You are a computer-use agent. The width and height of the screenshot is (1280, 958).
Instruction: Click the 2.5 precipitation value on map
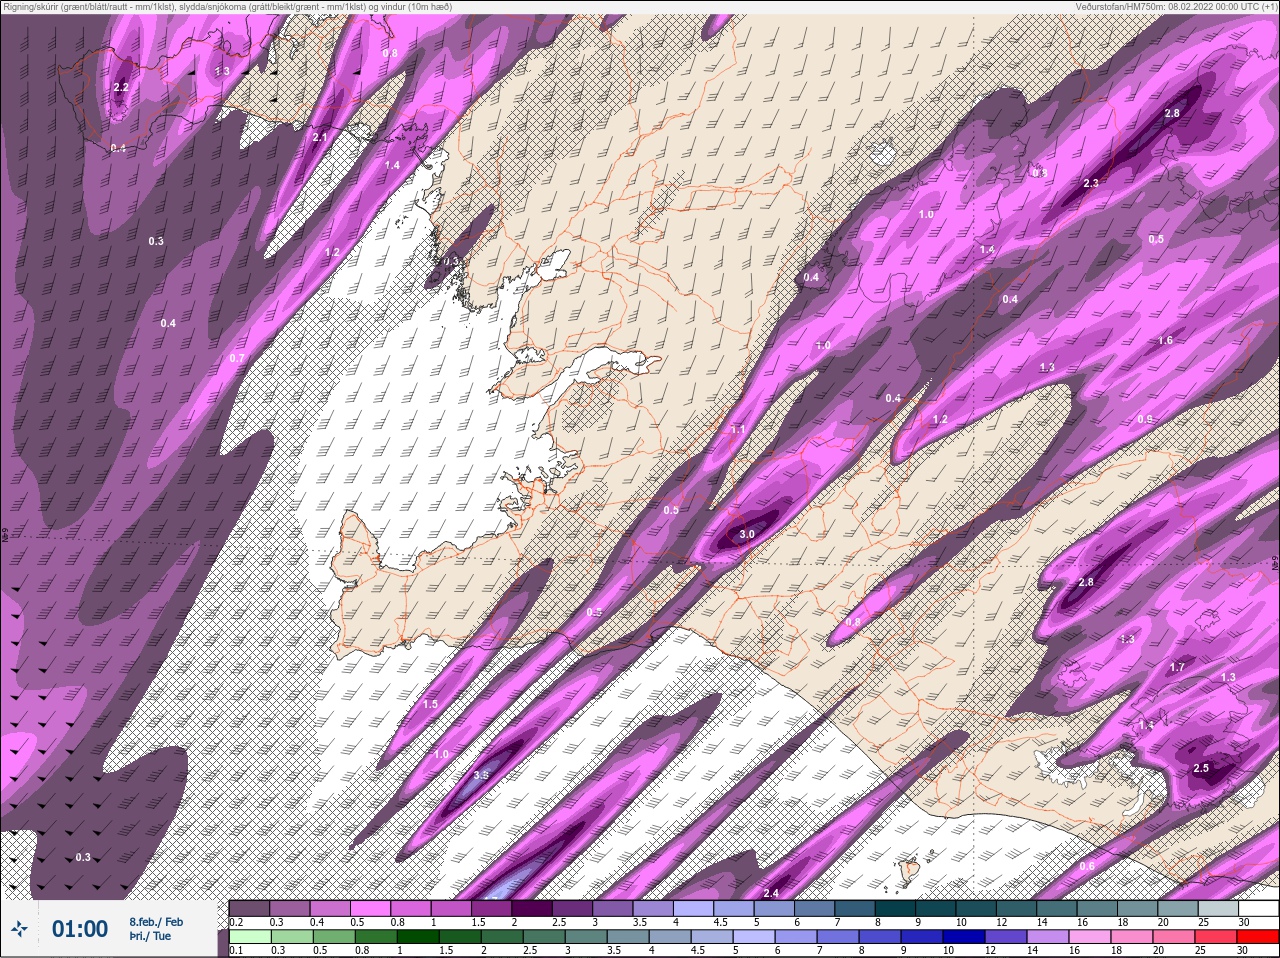(1202, 768)
